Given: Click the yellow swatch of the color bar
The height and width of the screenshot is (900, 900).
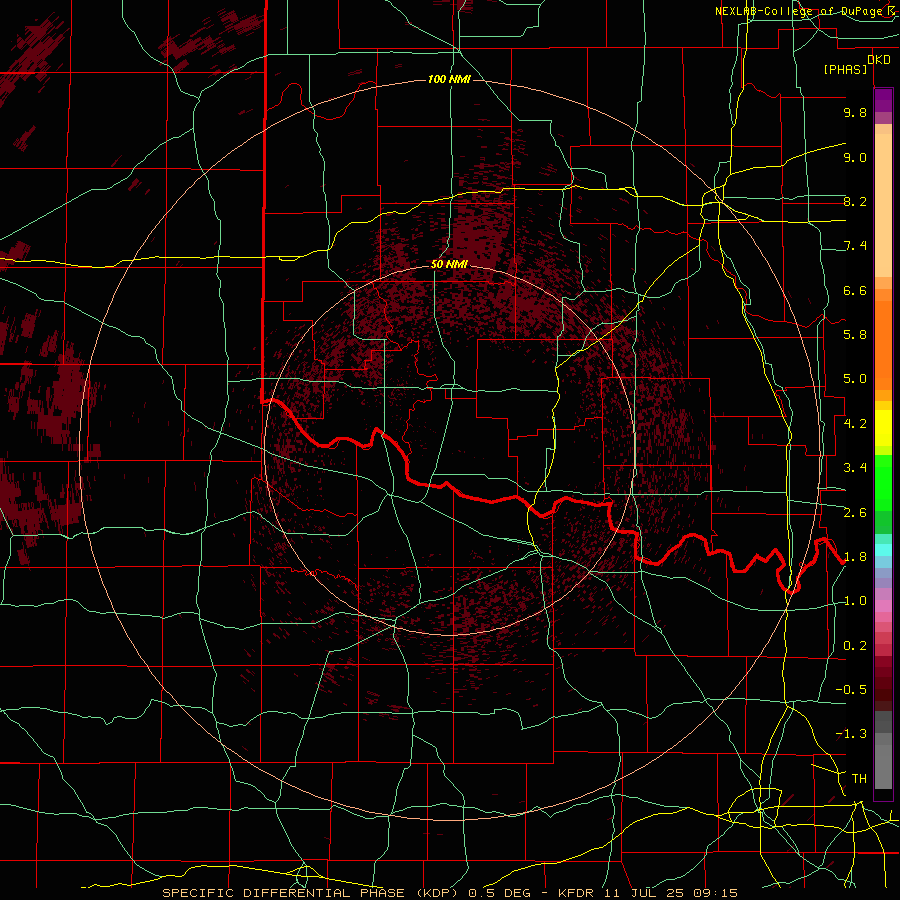Looking at the screenshot, I should click(x=883, y=428).
